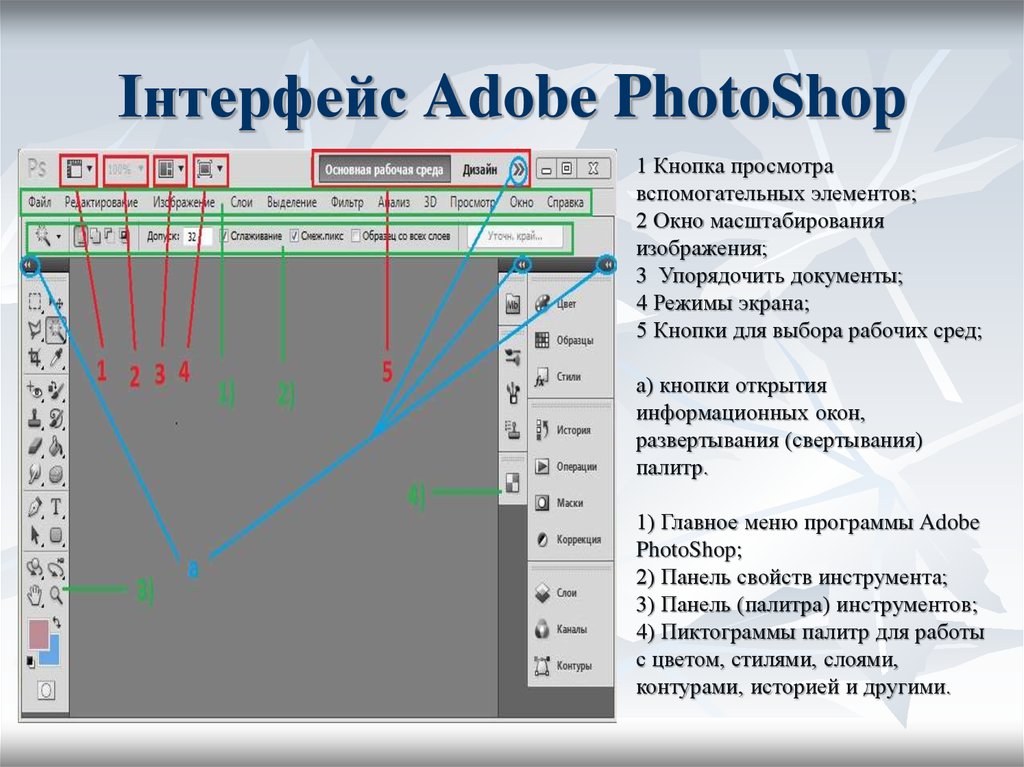The height and width of the screenshot is (767, 1024).
Task: Swap foreground and background colors
Action: [x=57, y=623]
